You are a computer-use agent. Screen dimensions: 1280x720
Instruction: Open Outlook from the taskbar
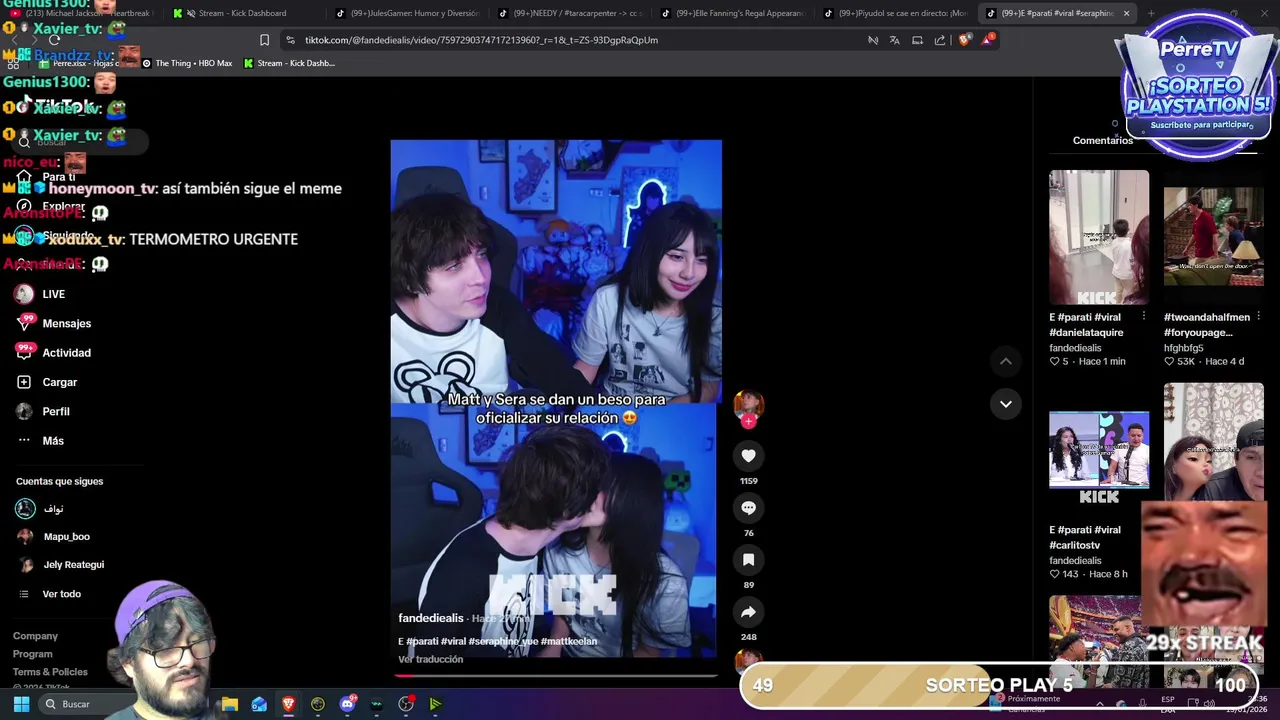point(259,704)
